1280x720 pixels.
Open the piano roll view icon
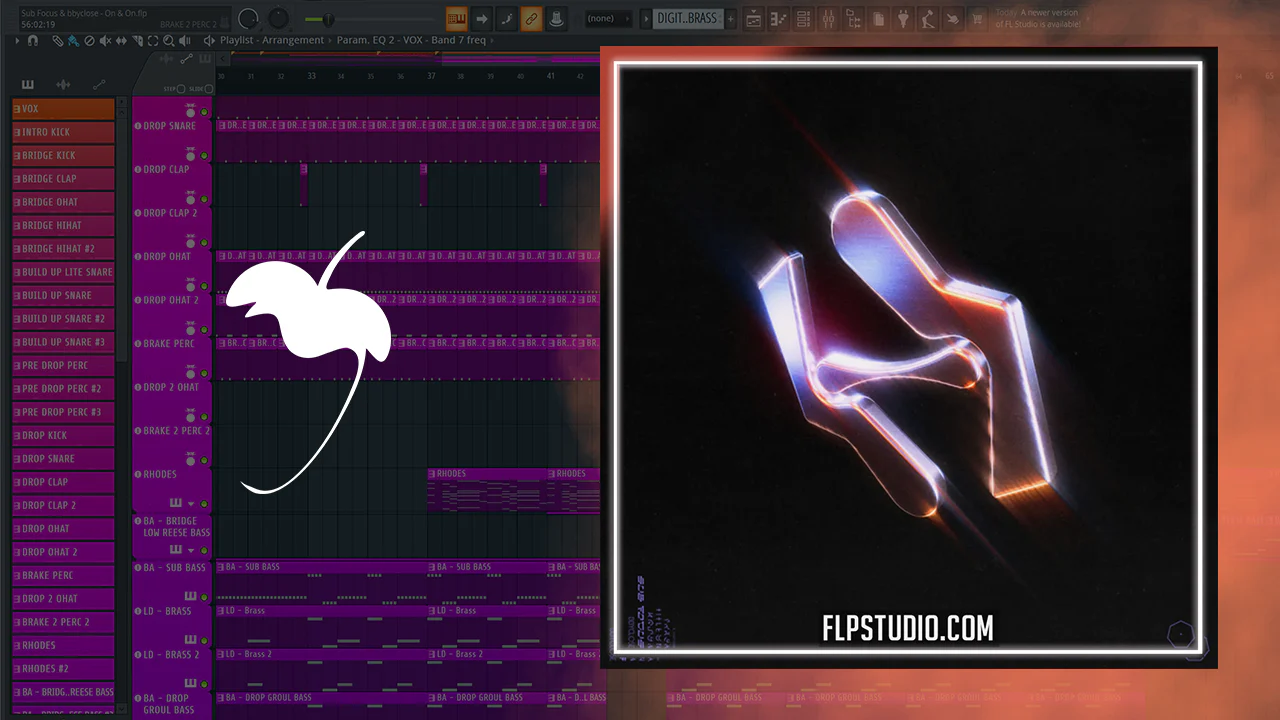779,18
